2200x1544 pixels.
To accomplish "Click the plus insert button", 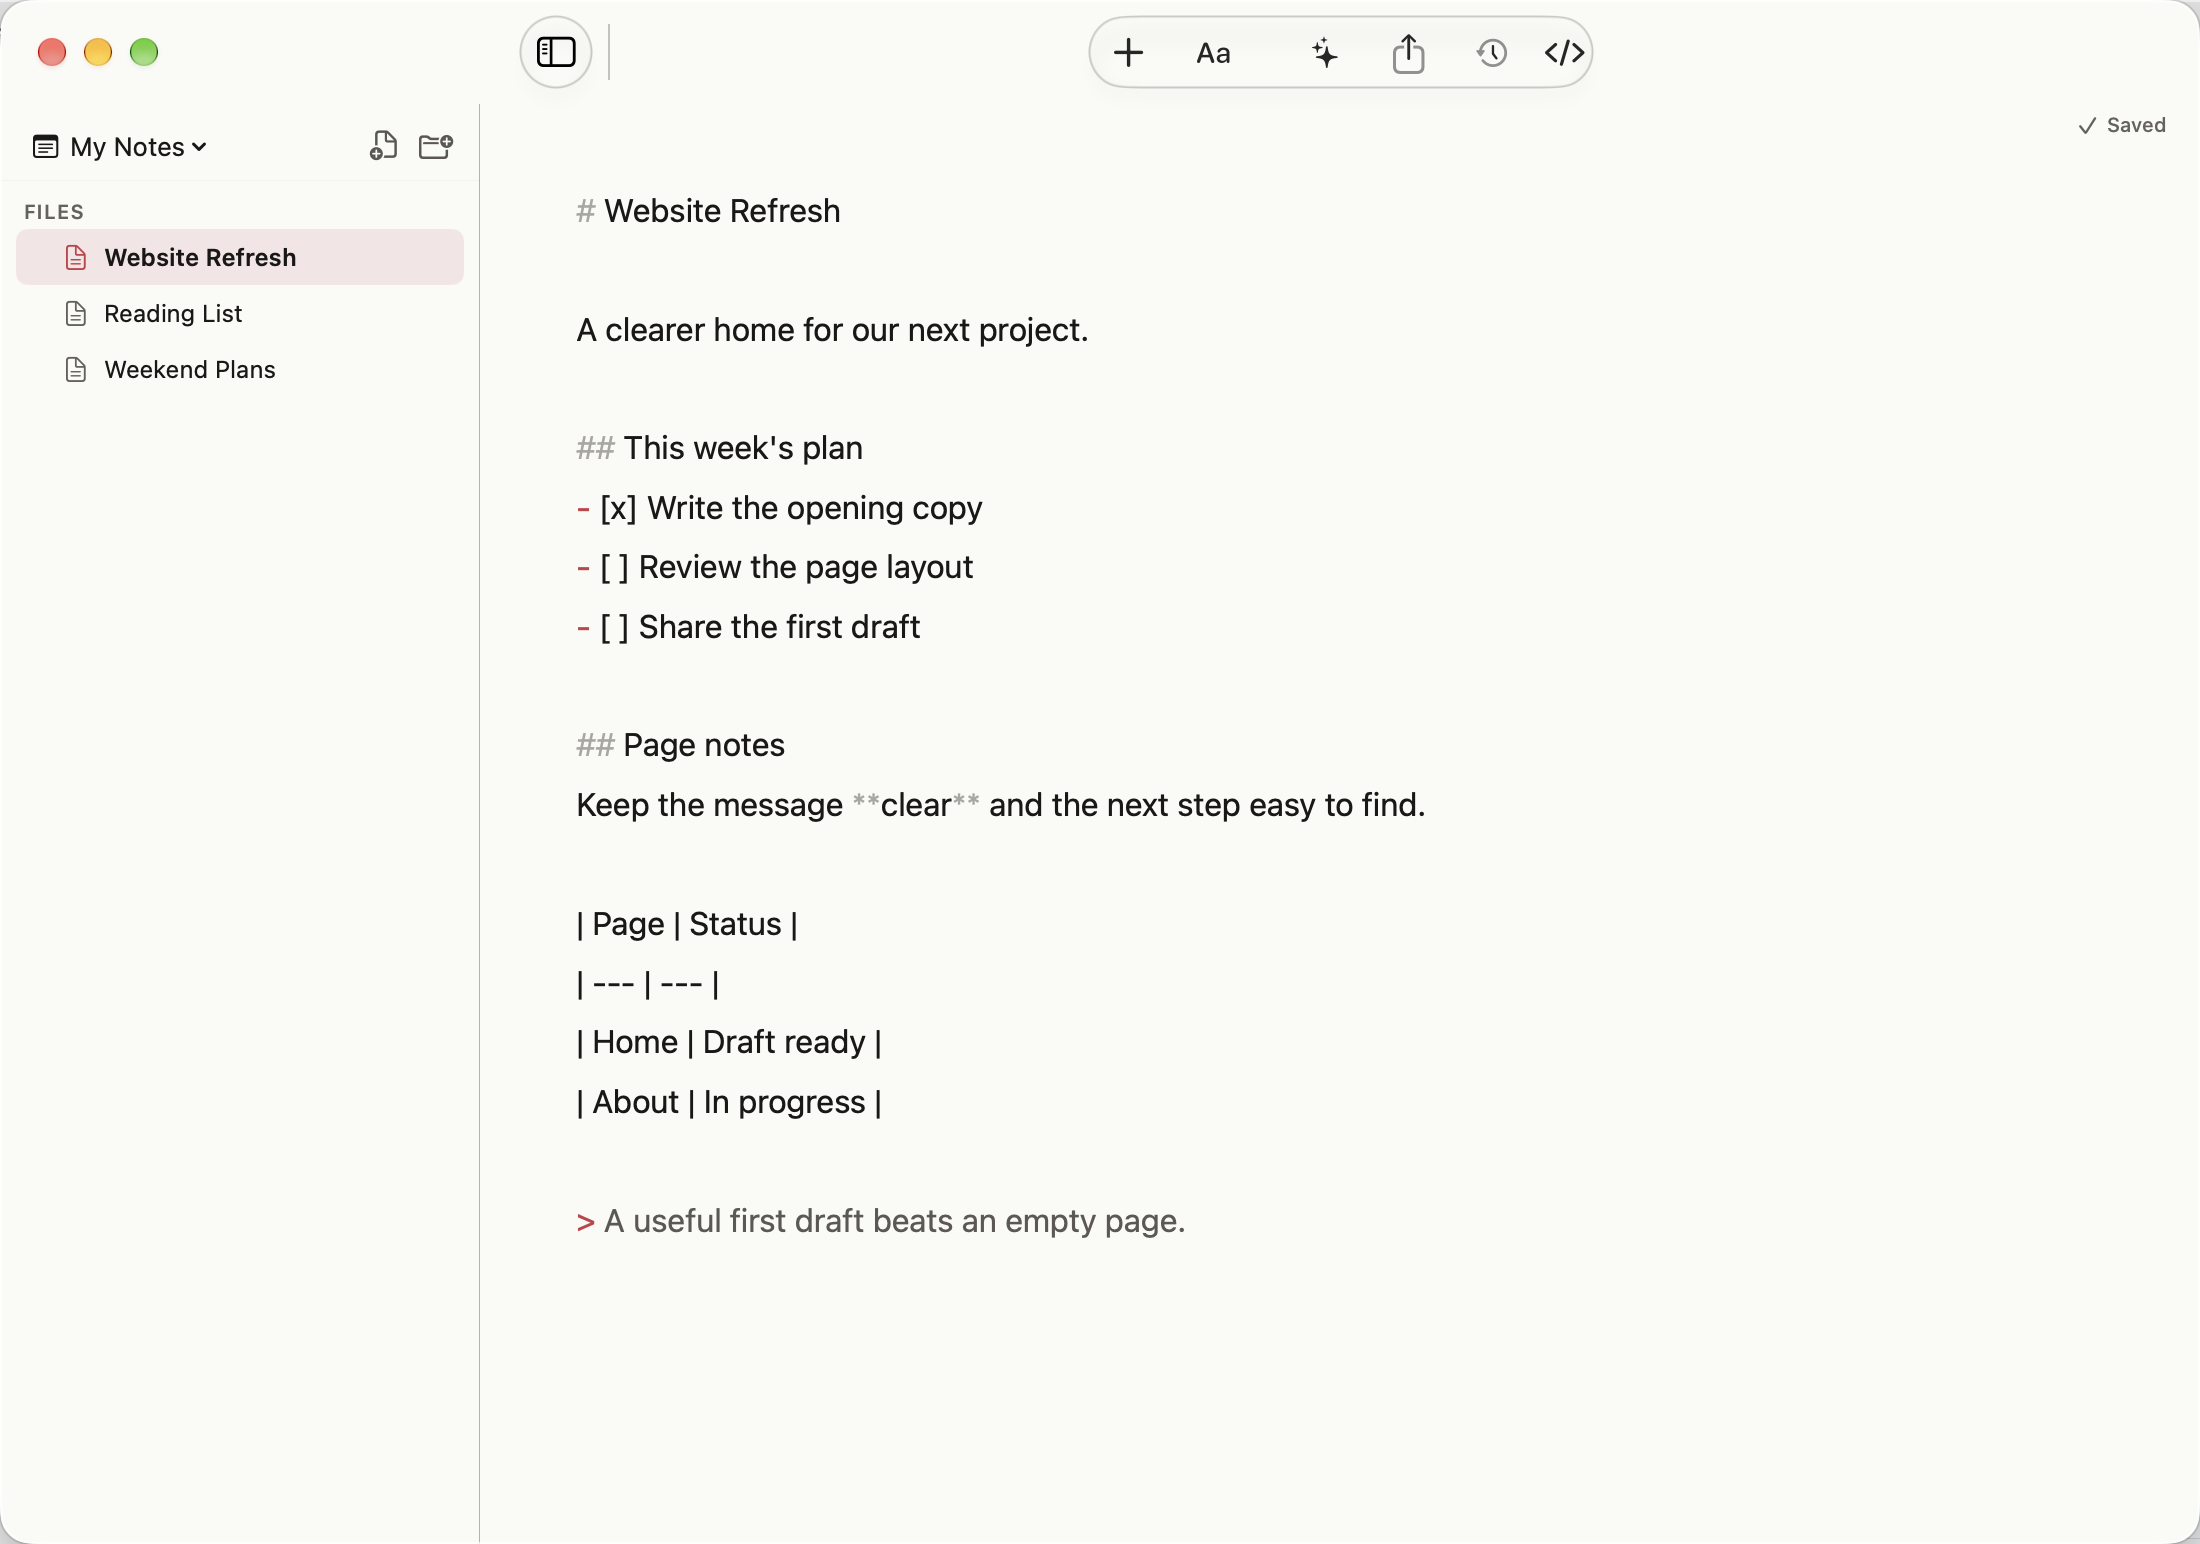I will click(x=1128, y=52).
